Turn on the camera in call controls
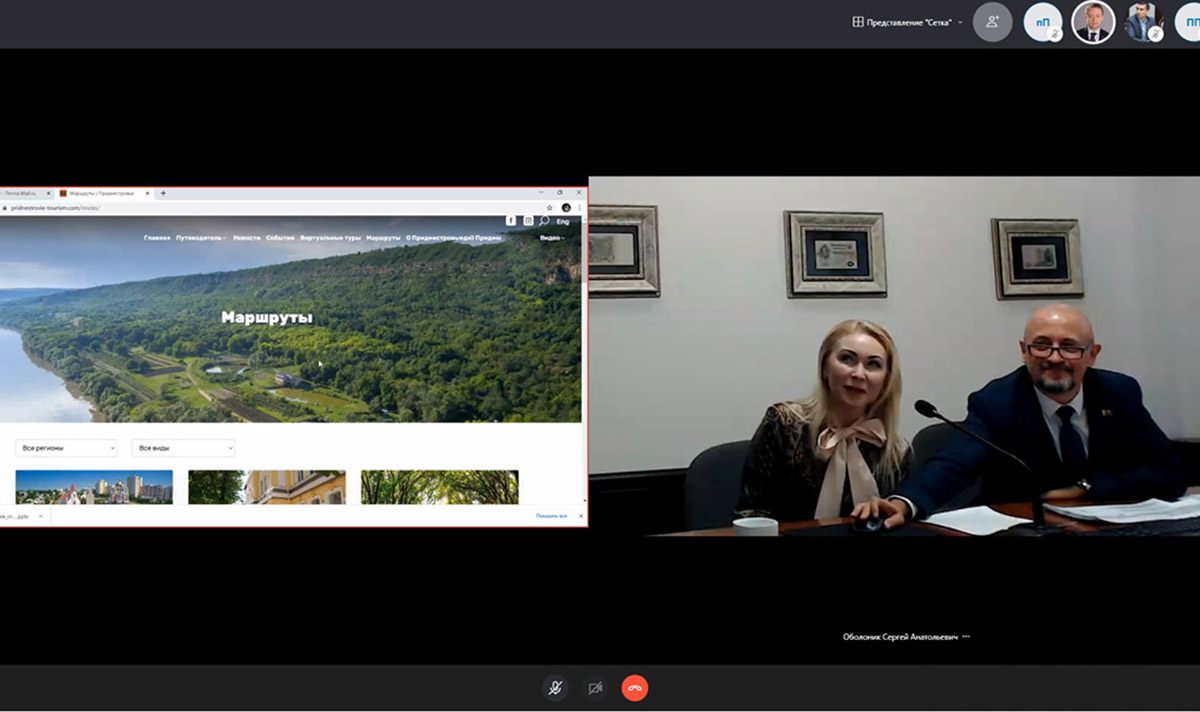Screen dimensions: 1200x712 595,688
